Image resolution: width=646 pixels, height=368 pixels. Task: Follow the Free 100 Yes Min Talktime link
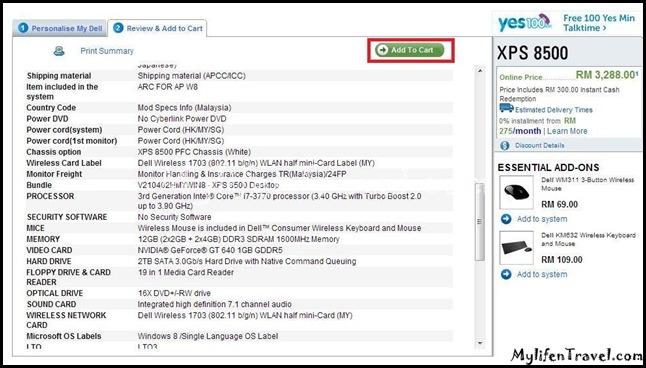click(599, 23)
